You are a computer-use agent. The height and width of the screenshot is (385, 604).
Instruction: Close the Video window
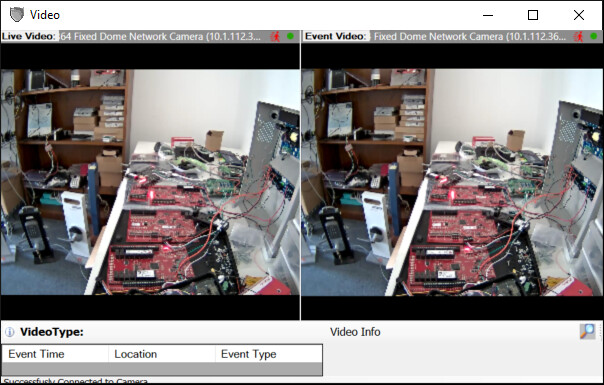pos(579,15)
